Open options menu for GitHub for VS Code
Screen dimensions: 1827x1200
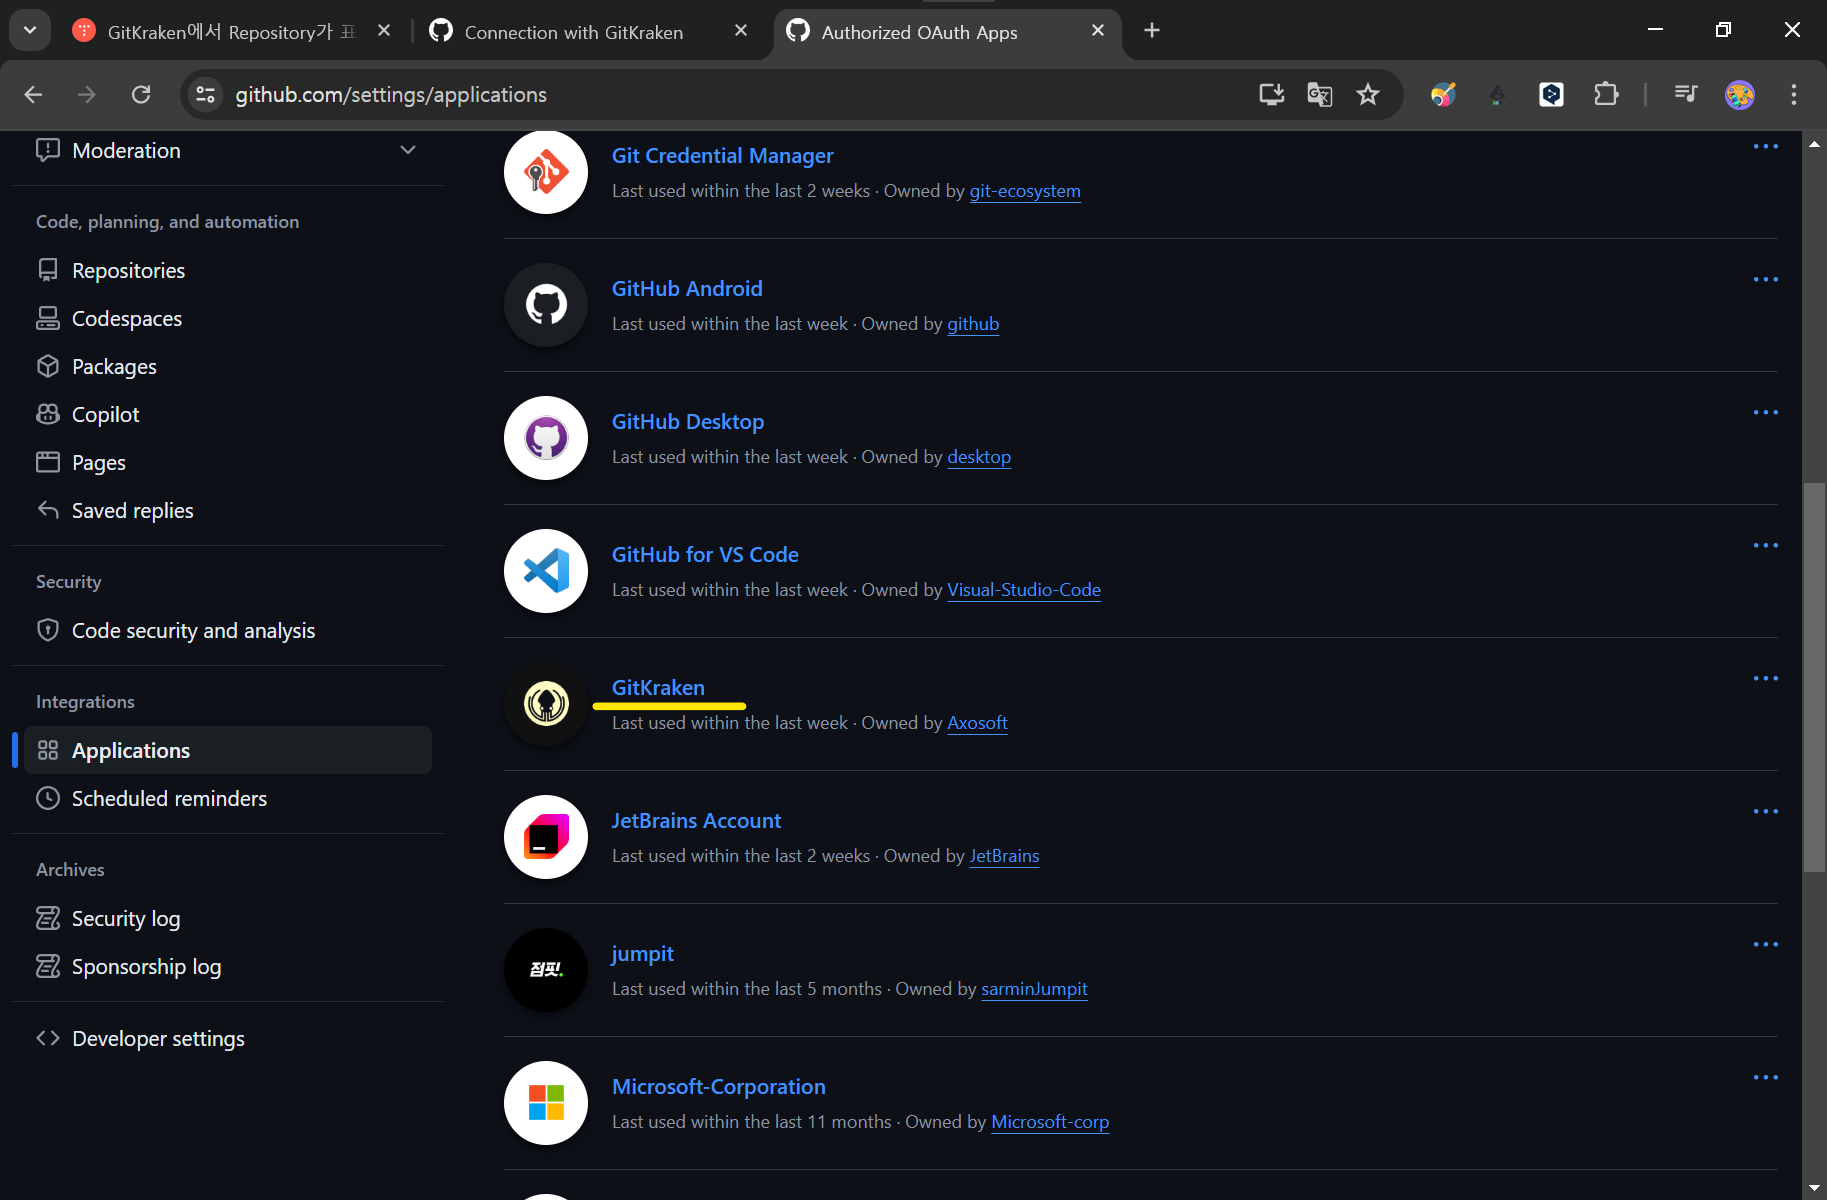click(x=1766, y=546)
